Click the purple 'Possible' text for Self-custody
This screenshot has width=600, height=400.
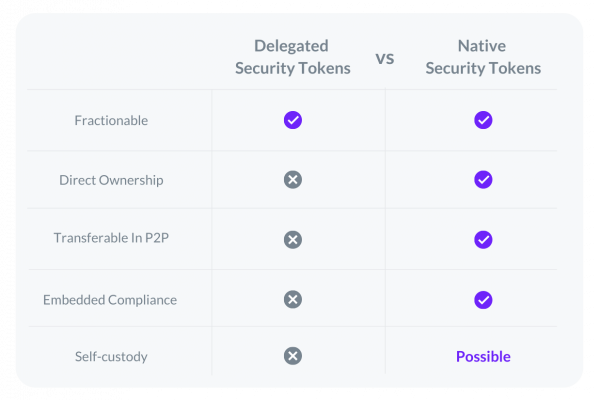tap(483, 356)
